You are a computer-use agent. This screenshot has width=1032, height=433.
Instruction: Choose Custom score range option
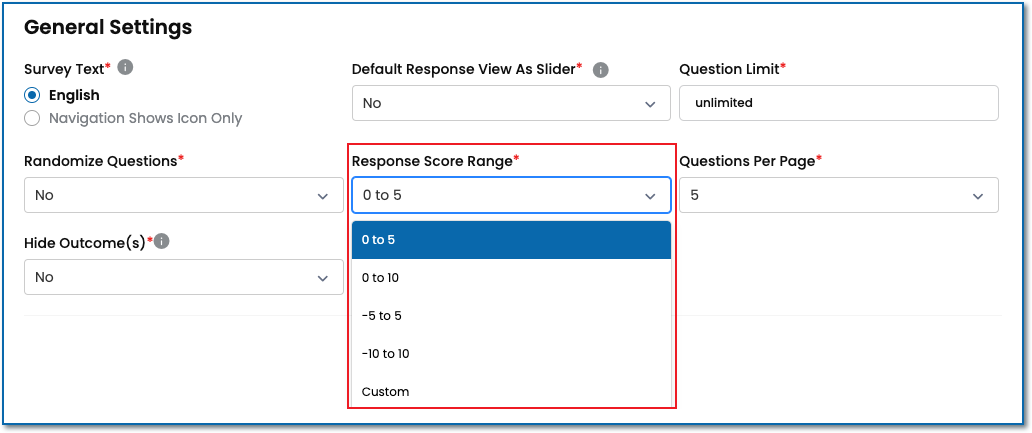[510, 392]
